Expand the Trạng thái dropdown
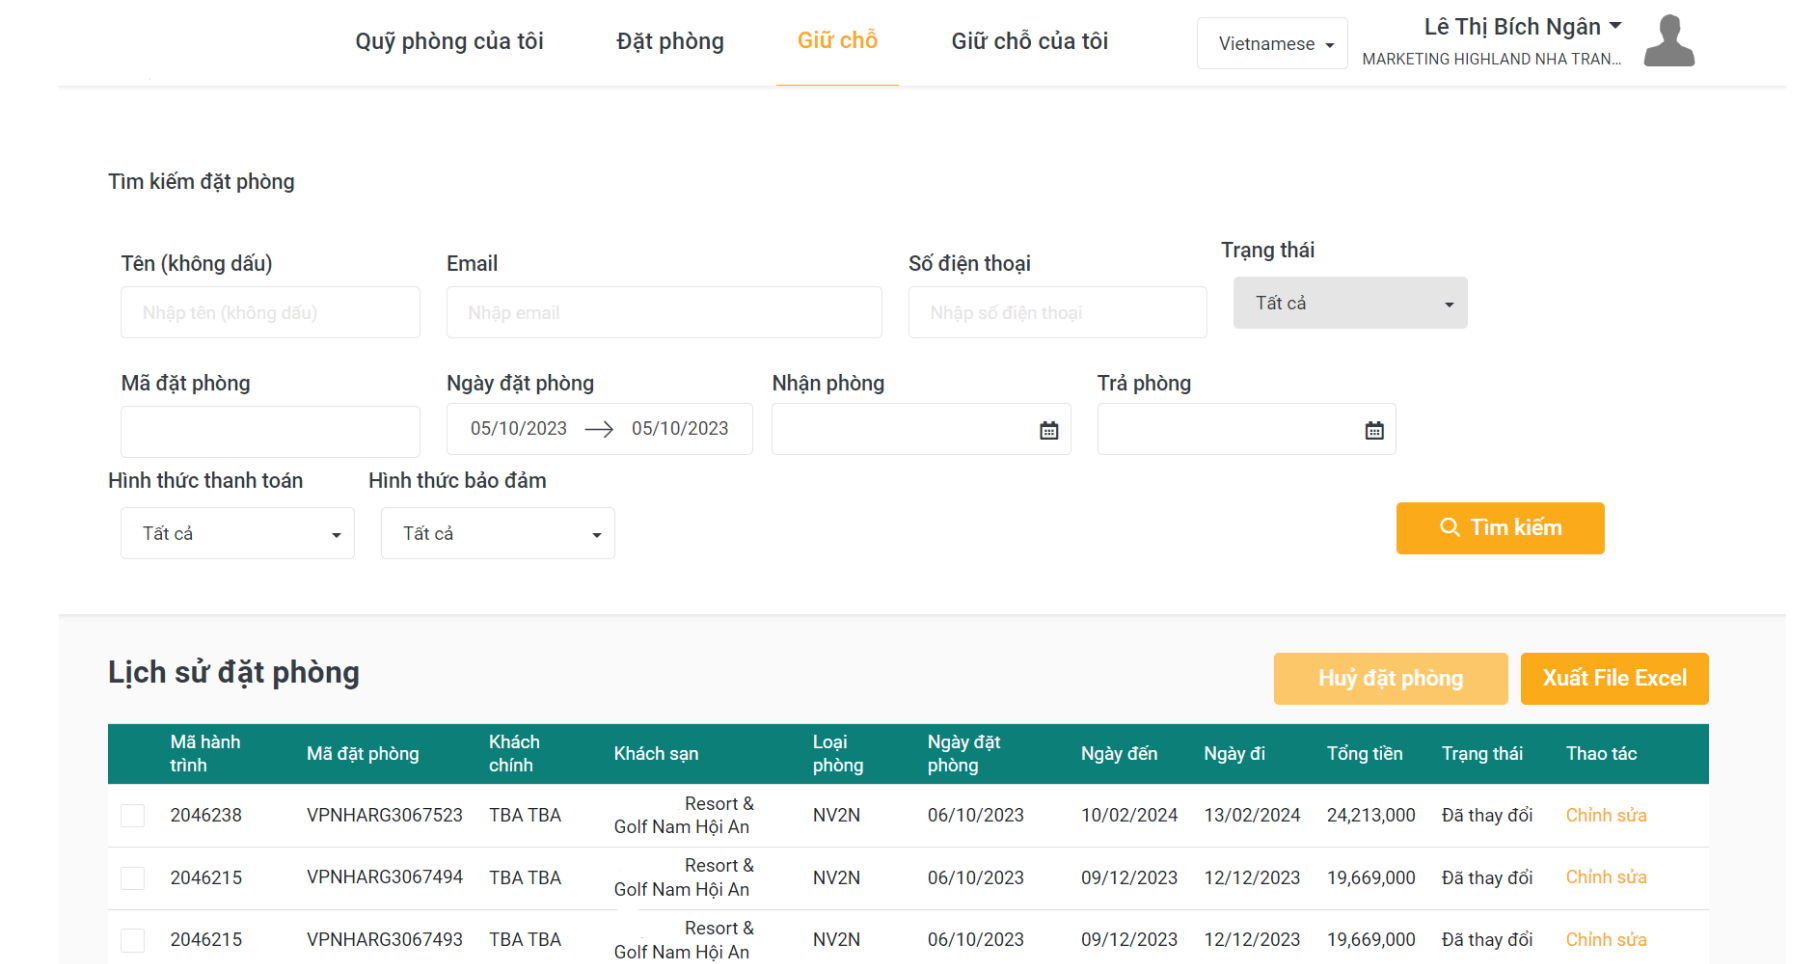 point(1349,303)
